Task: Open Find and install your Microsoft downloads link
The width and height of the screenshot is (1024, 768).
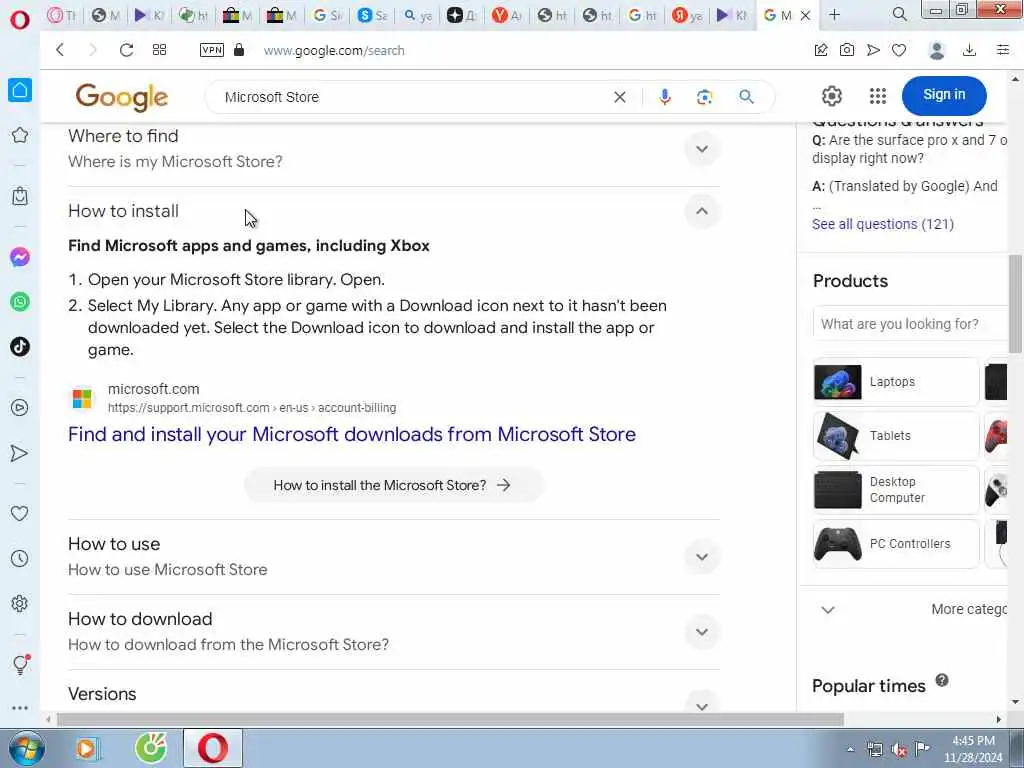Action: point(352,434)
